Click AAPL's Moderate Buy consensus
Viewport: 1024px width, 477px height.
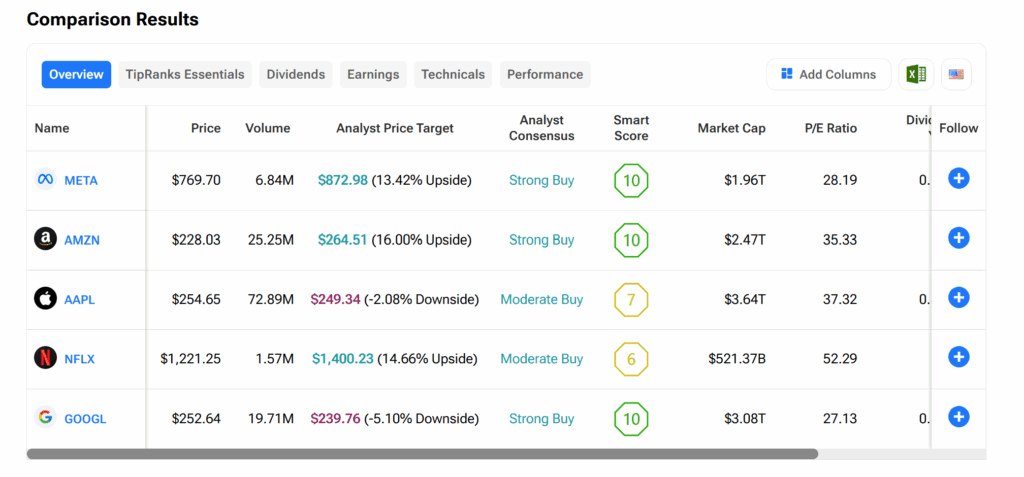pyautogui.click(x=541, y=299)
